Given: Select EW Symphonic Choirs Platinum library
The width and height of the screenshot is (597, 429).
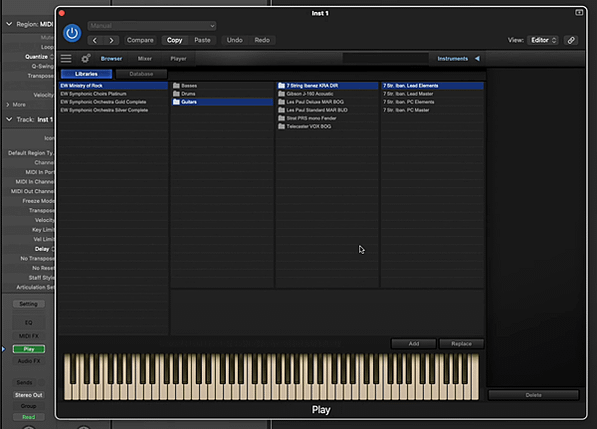Looking at the screenshot, I should 113,94.
